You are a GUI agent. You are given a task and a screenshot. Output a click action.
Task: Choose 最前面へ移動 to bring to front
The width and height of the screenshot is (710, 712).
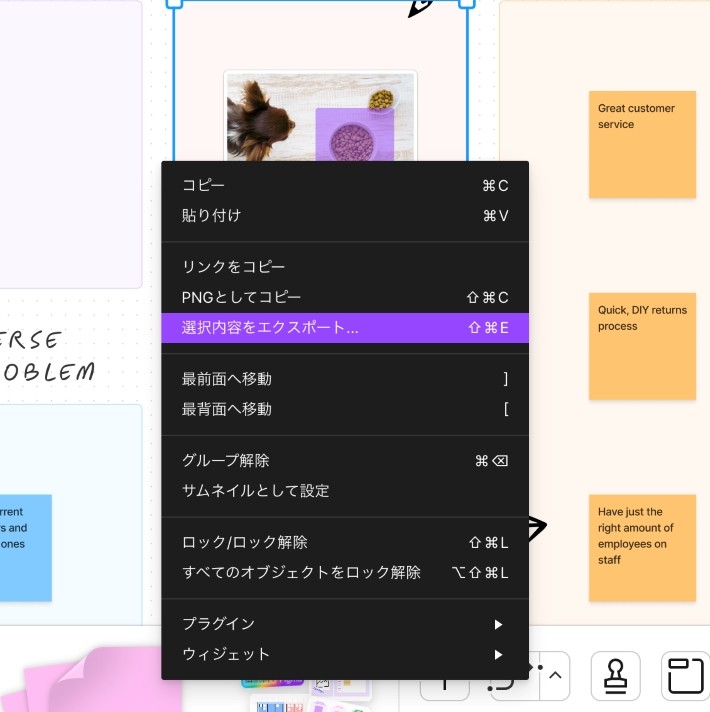coord(345,379)
